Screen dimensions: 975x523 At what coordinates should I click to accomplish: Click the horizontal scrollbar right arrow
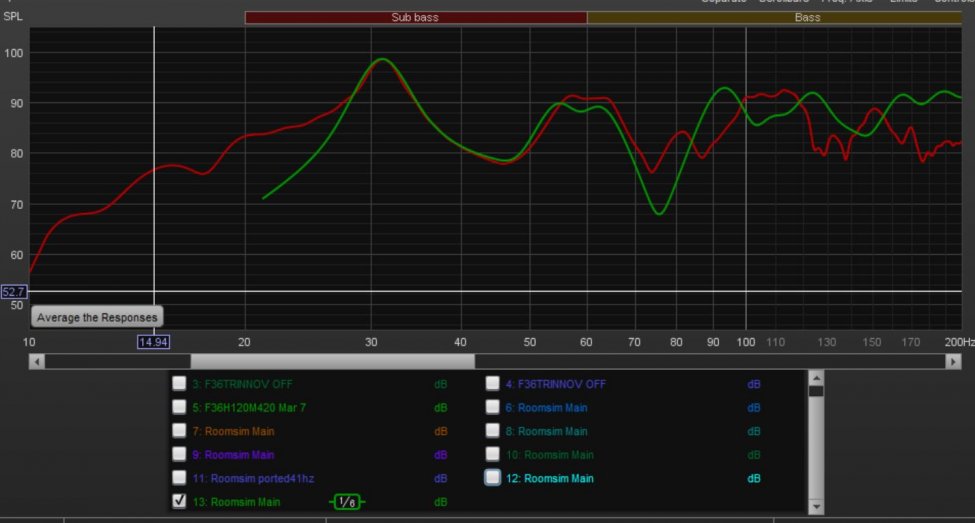[x=952, y=361]
